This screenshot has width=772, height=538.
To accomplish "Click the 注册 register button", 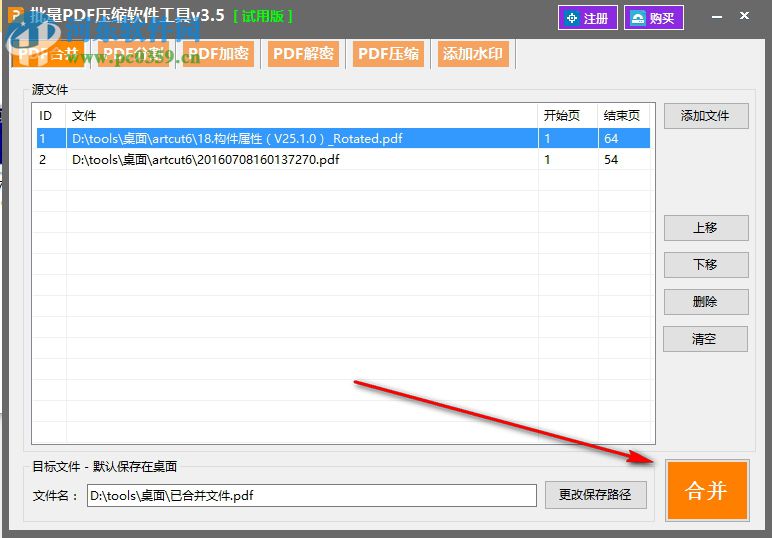I will [588, 18].
